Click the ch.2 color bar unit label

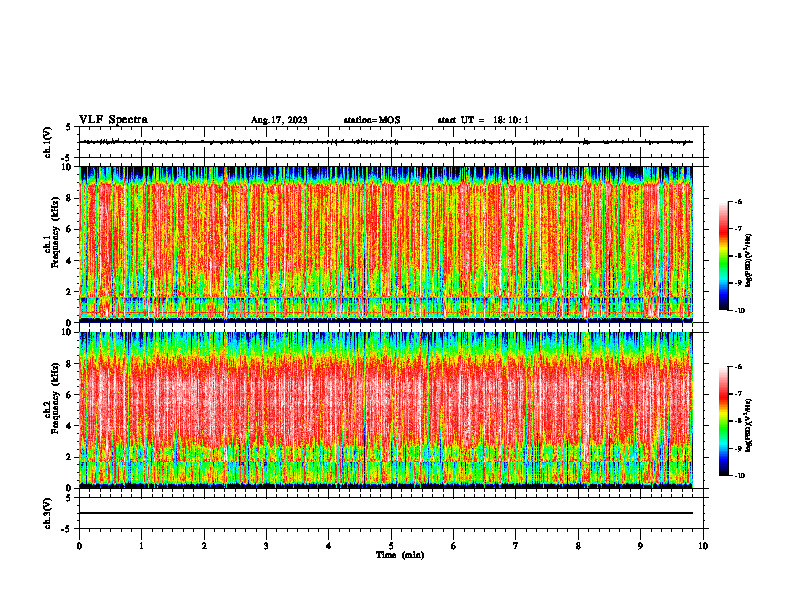pos(749,426)
